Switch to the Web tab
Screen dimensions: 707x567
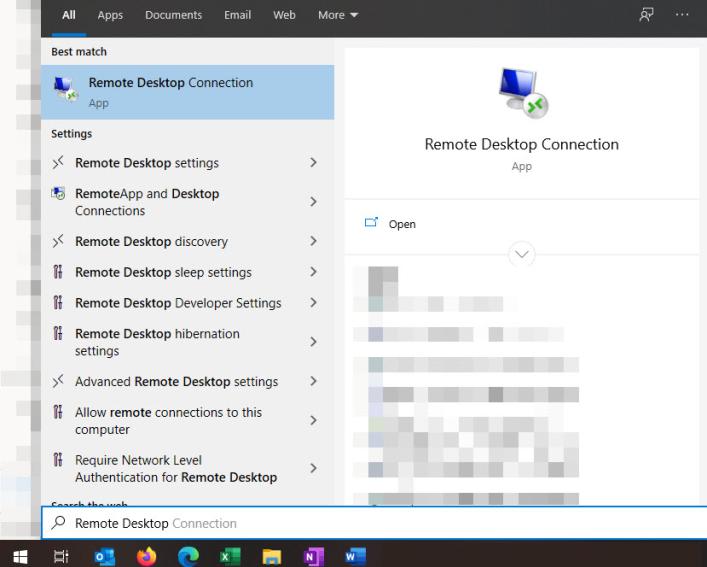point(284,15)
